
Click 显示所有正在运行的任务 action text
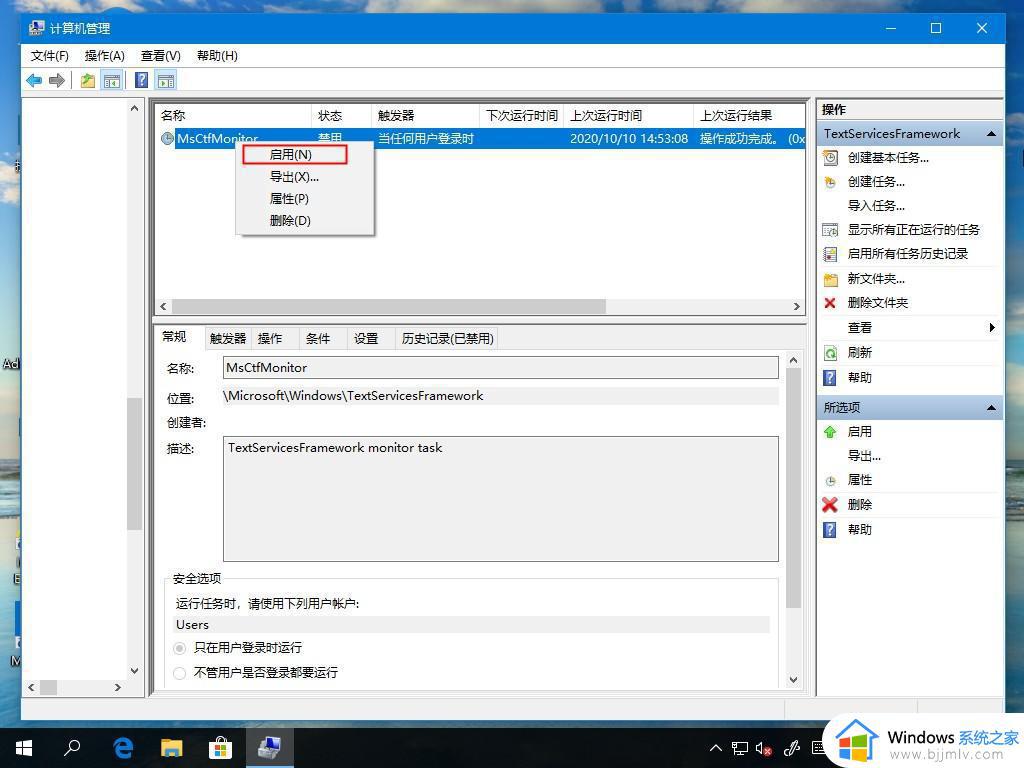pyautogui.click(x=914, y=230)
